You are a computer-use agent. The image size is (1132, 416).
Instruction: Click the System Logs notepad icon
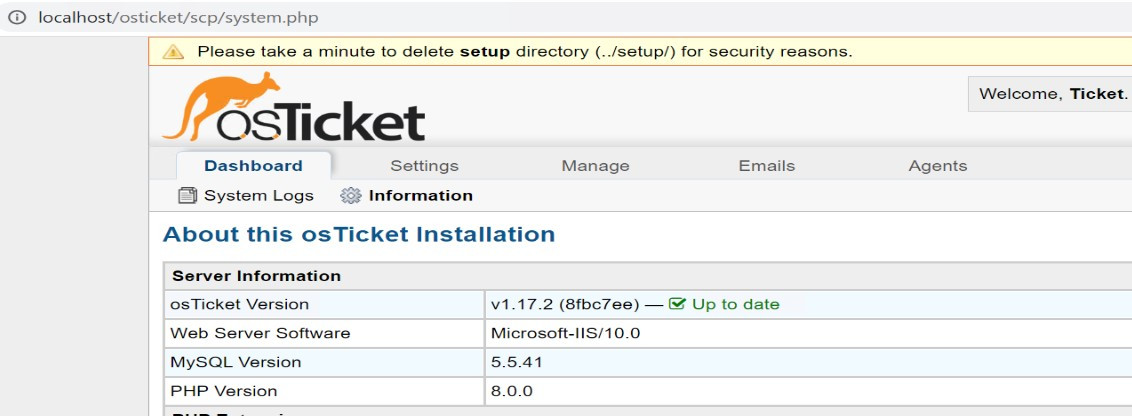(x=187, y=196)
